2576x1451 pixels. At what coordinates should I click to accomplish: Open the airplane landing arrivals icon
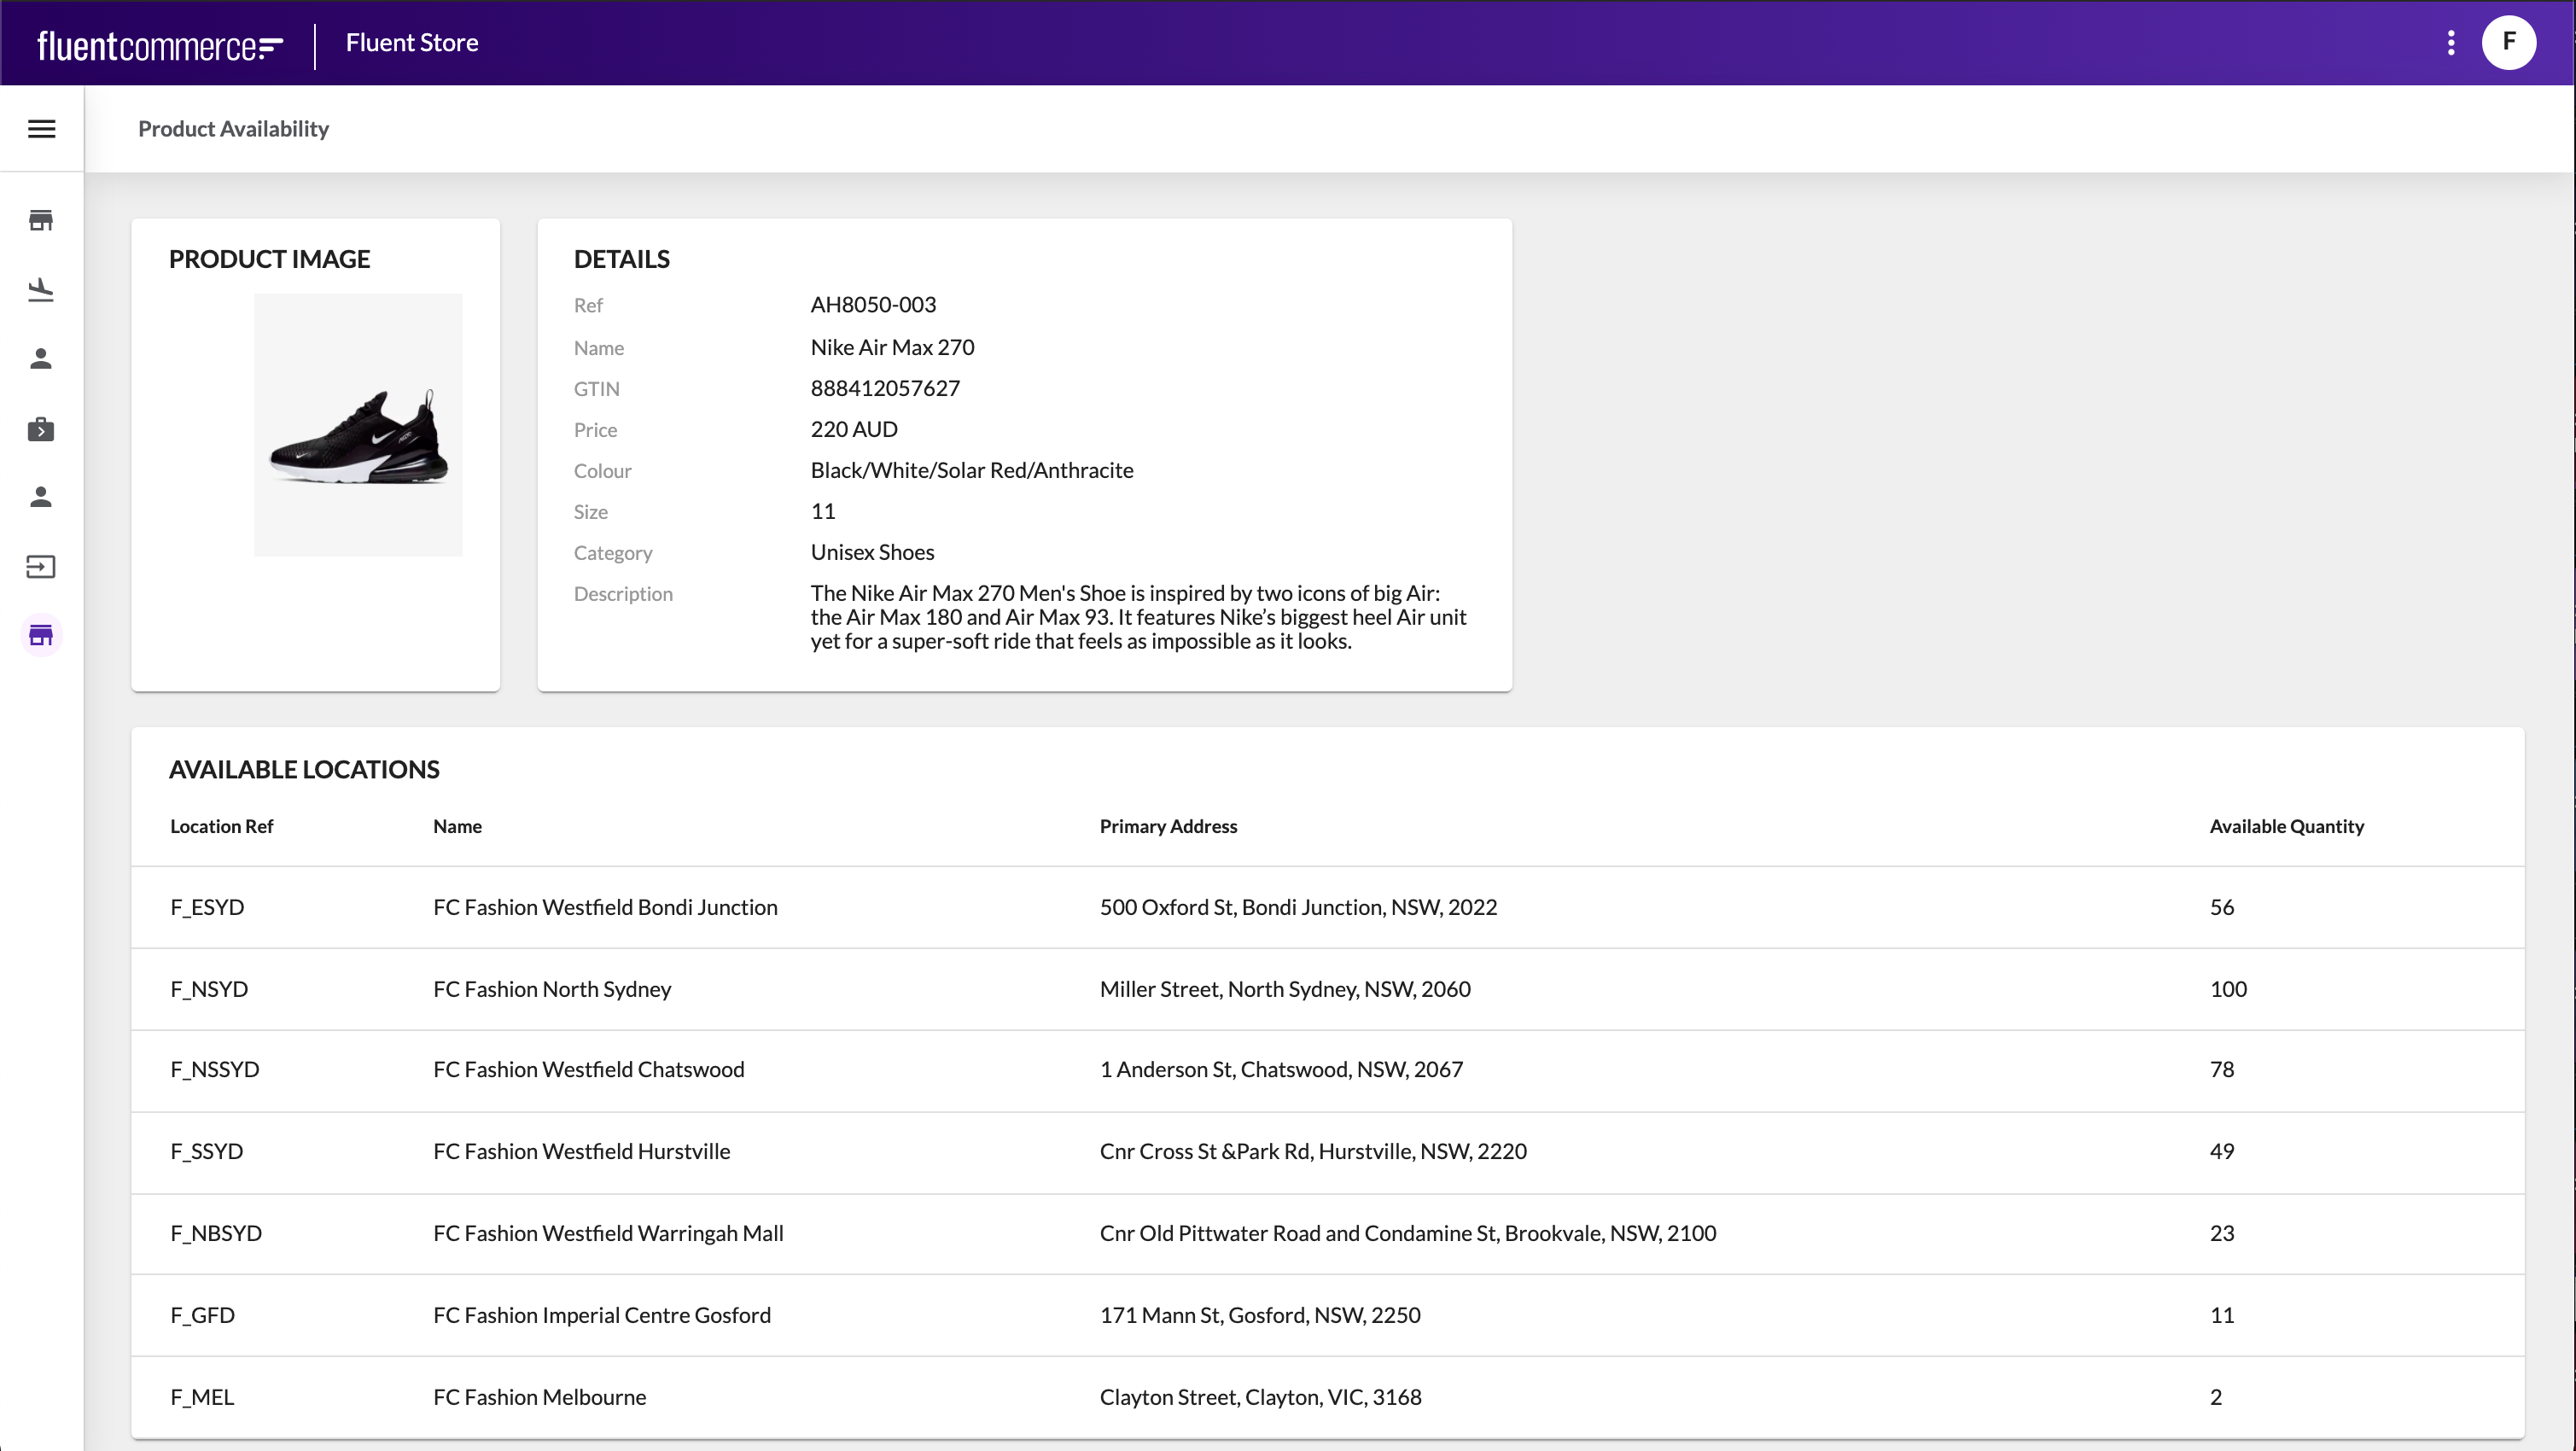click(41, 290)
